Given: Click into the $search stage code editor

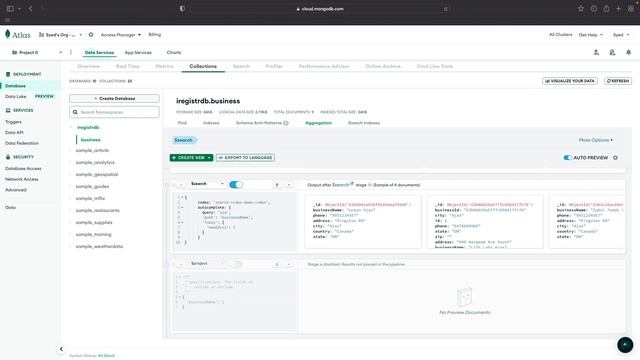Looking at the screenshot, I should pos(235,221).
